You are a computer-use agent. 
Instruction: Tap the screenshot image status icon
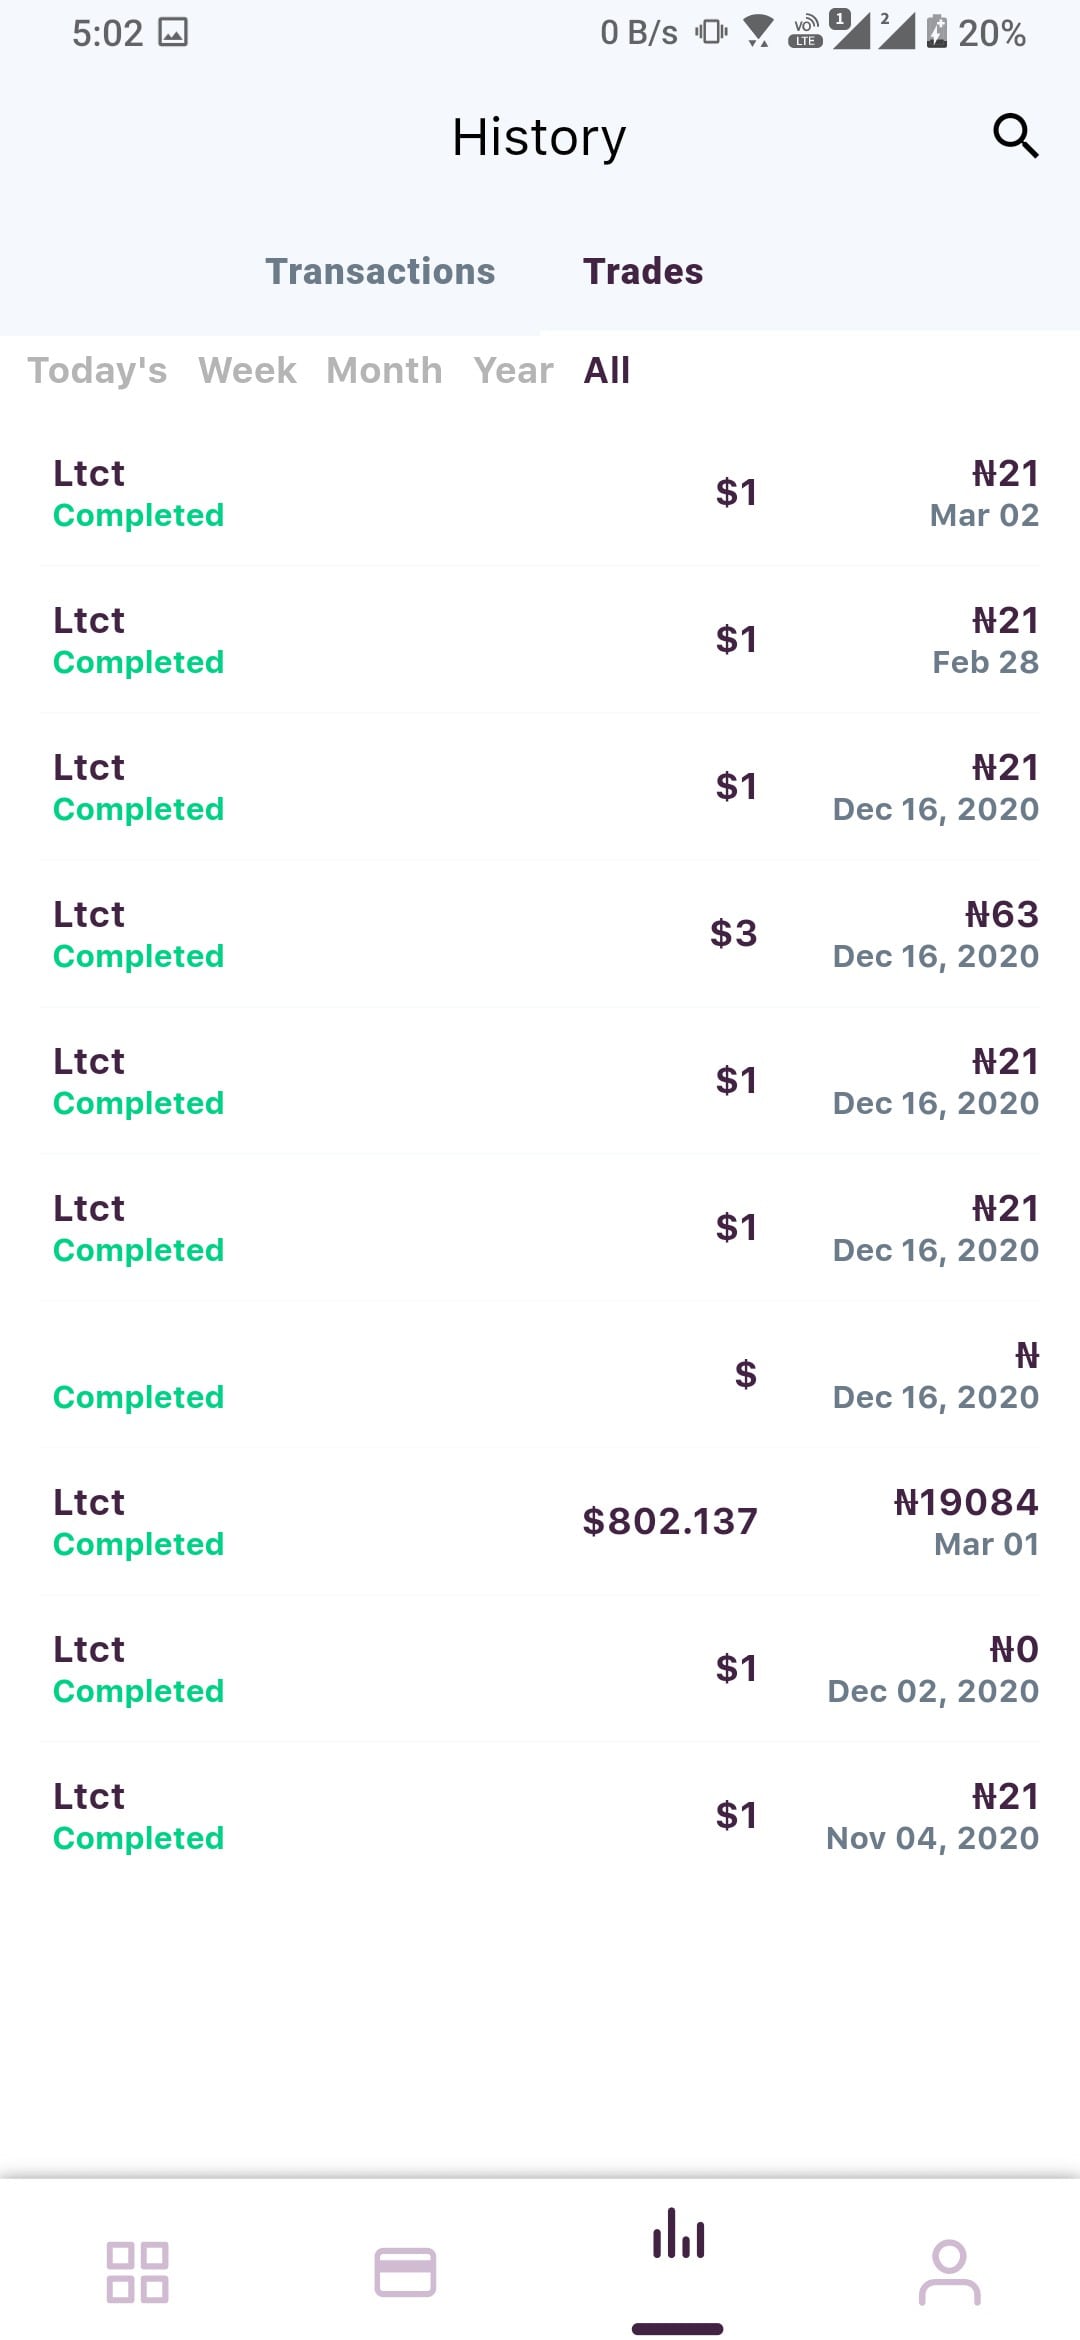[x=173, y=33]
